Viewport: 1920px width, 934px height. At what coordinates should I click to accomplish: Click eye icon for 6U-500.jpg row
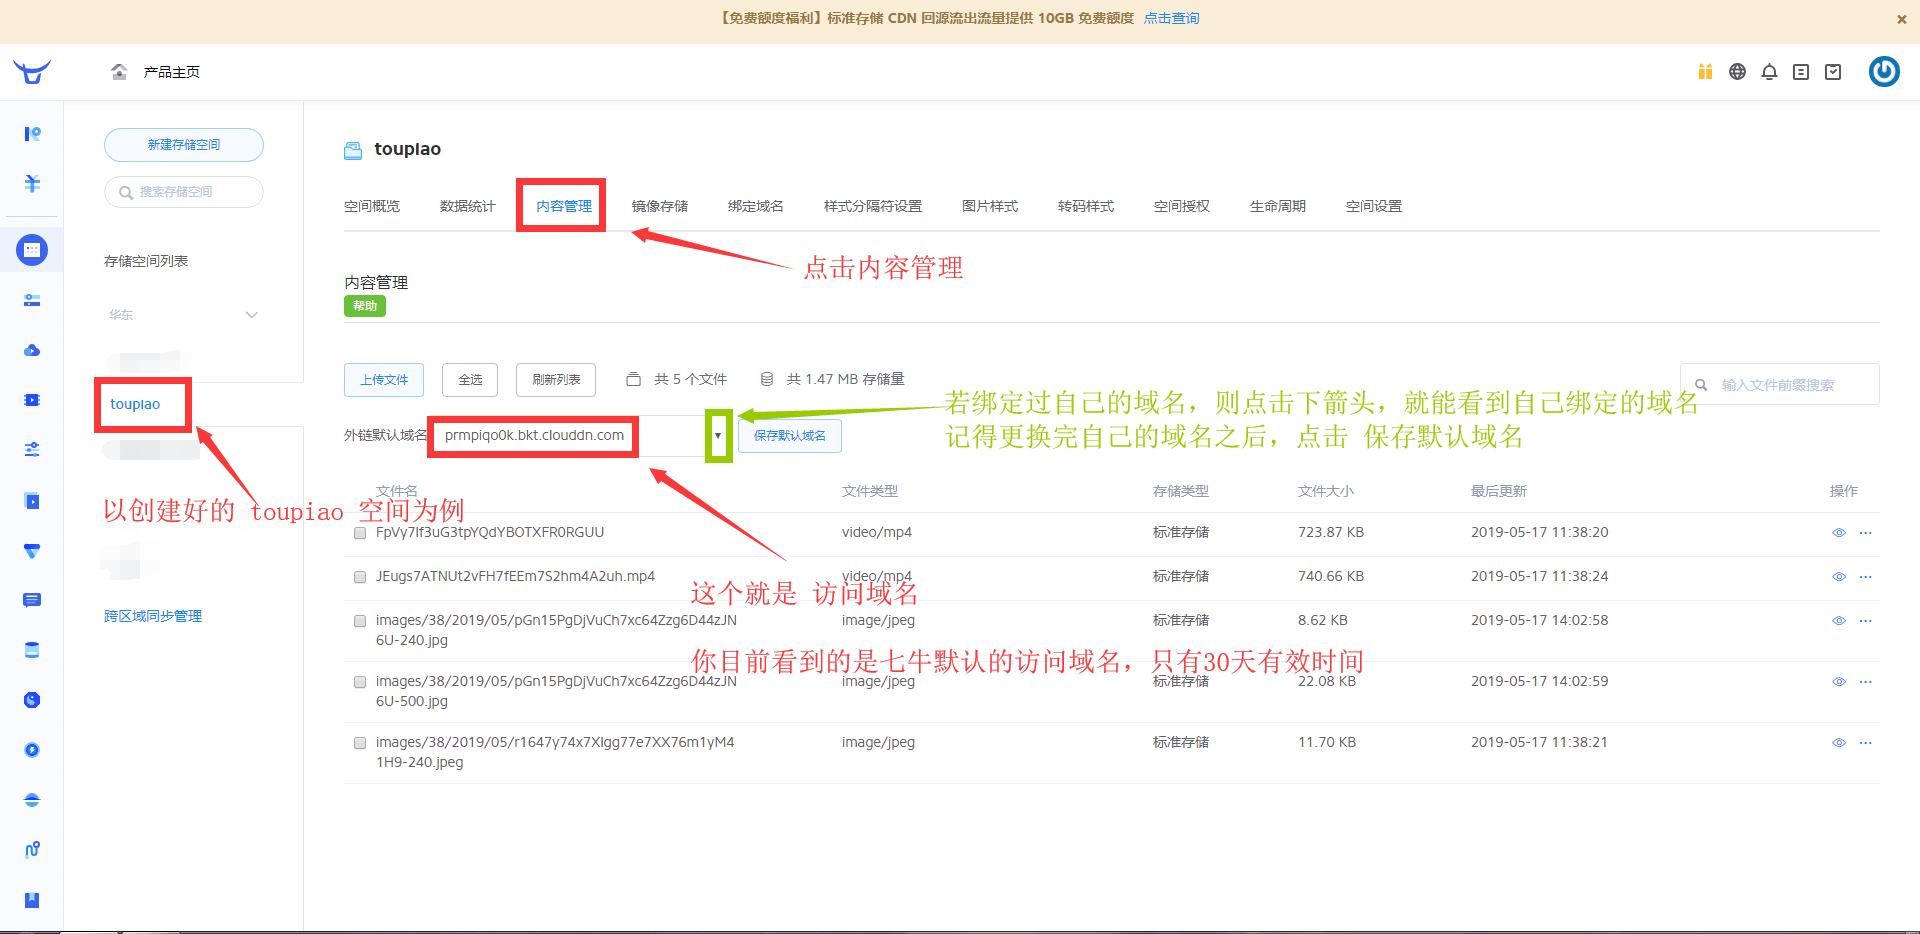click(x=1838, y=682)
